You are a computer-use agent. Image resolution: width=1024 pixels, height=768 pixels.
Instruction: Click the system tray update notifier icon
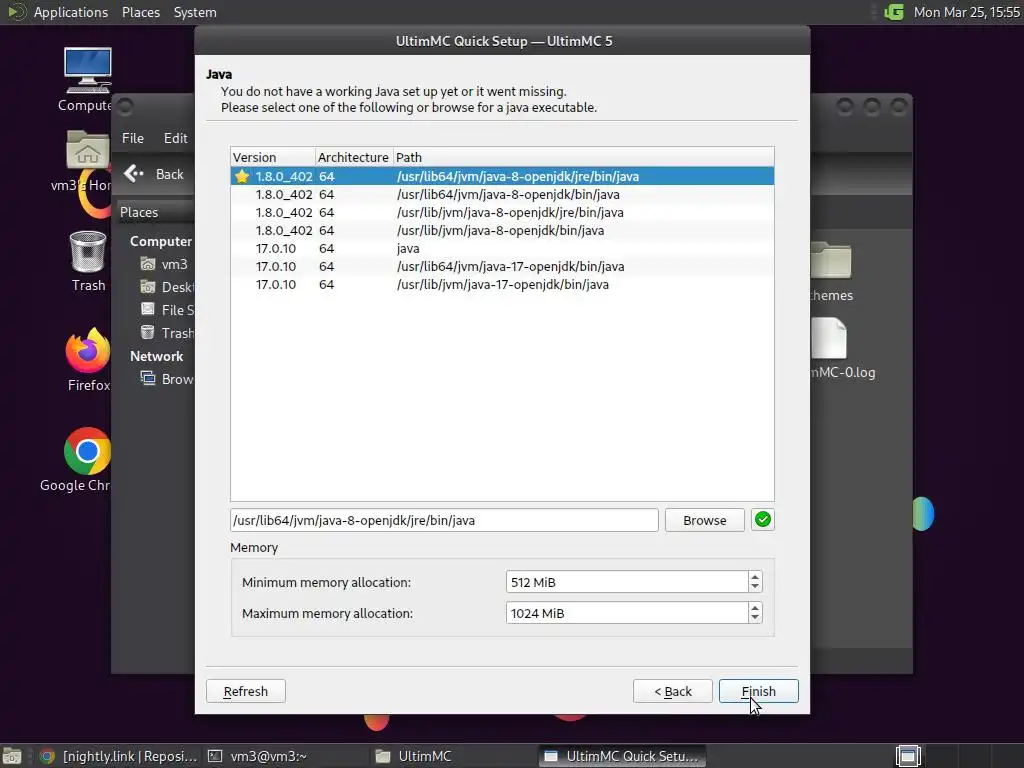pyautogui.click(x=893, y=12)
